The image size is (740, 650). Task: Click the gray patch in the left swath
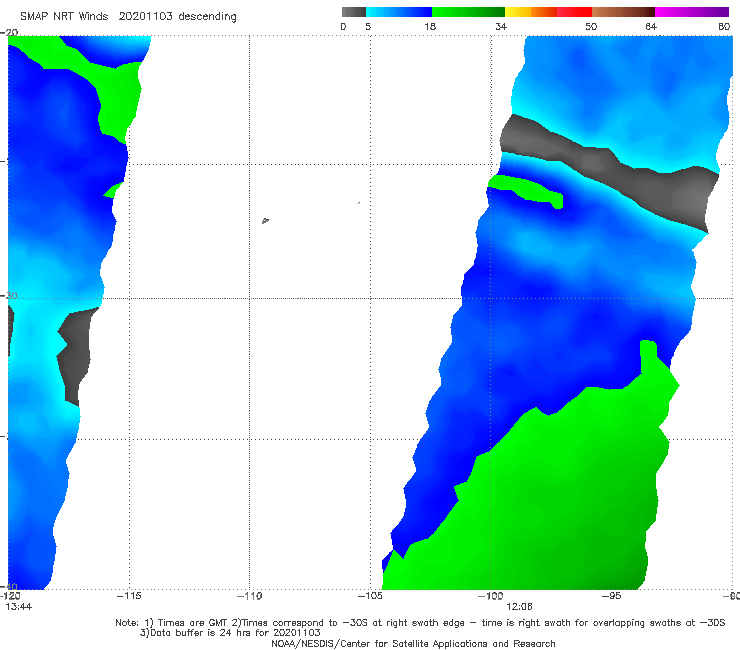[76, 355]
